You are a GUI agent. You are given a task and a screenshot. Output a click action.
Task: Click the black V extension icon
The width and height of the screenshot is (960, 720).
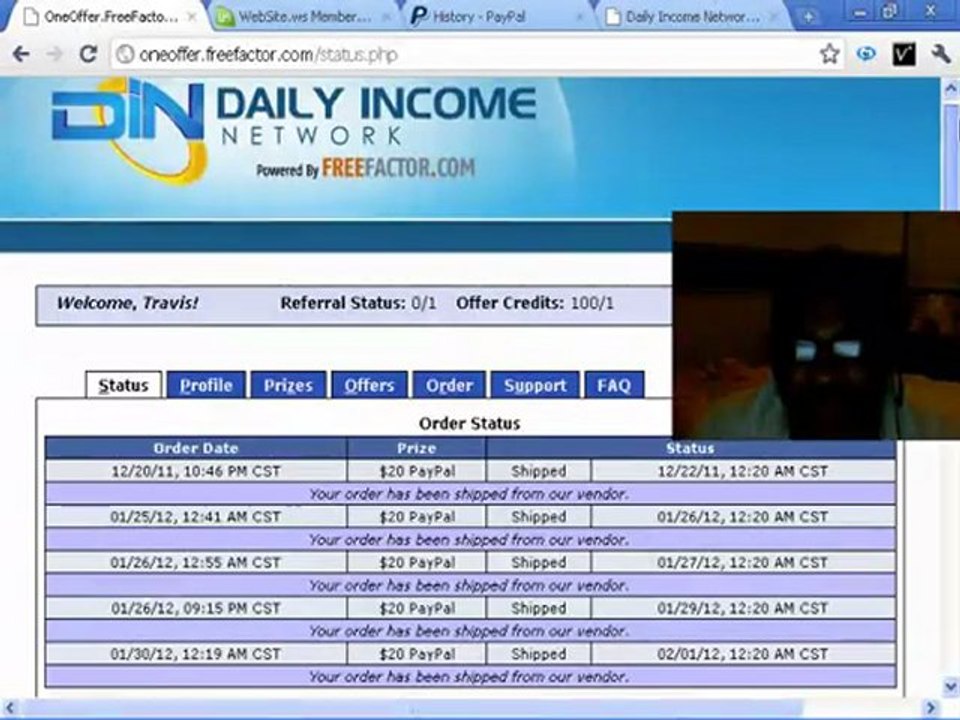click(904, 54)
